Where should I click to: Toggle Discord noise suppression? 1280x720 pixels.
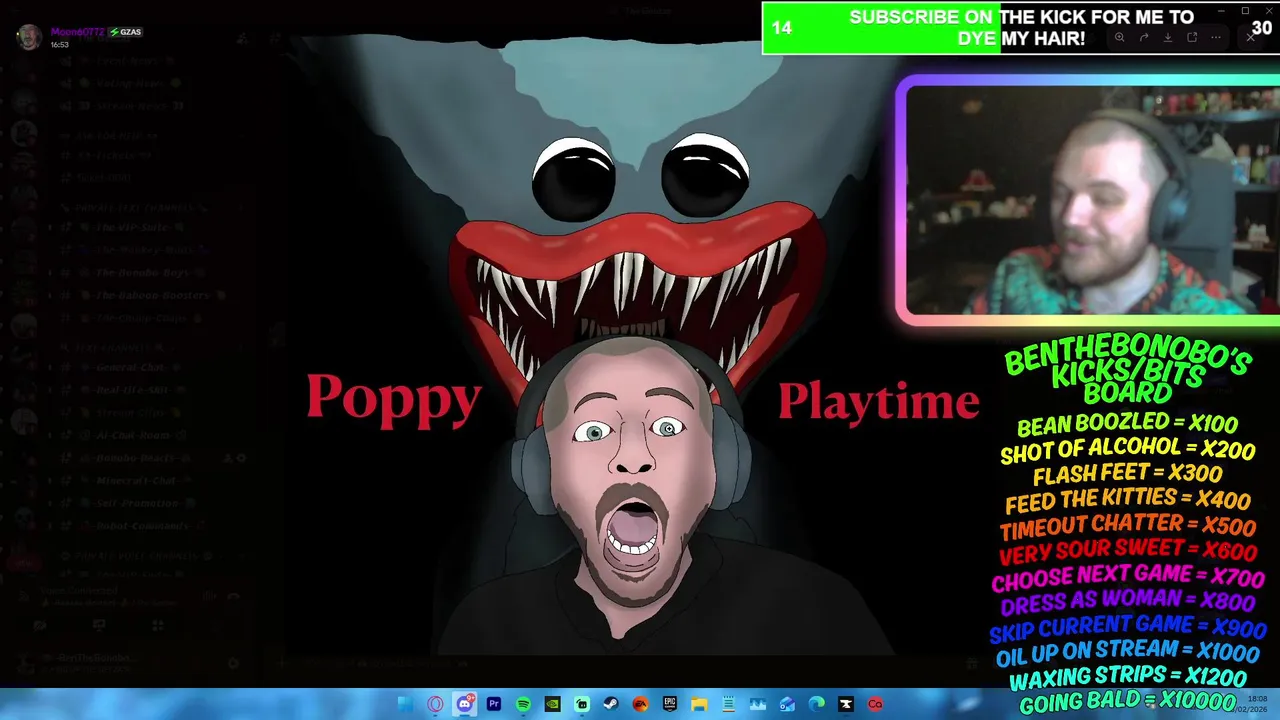[209, 597]
